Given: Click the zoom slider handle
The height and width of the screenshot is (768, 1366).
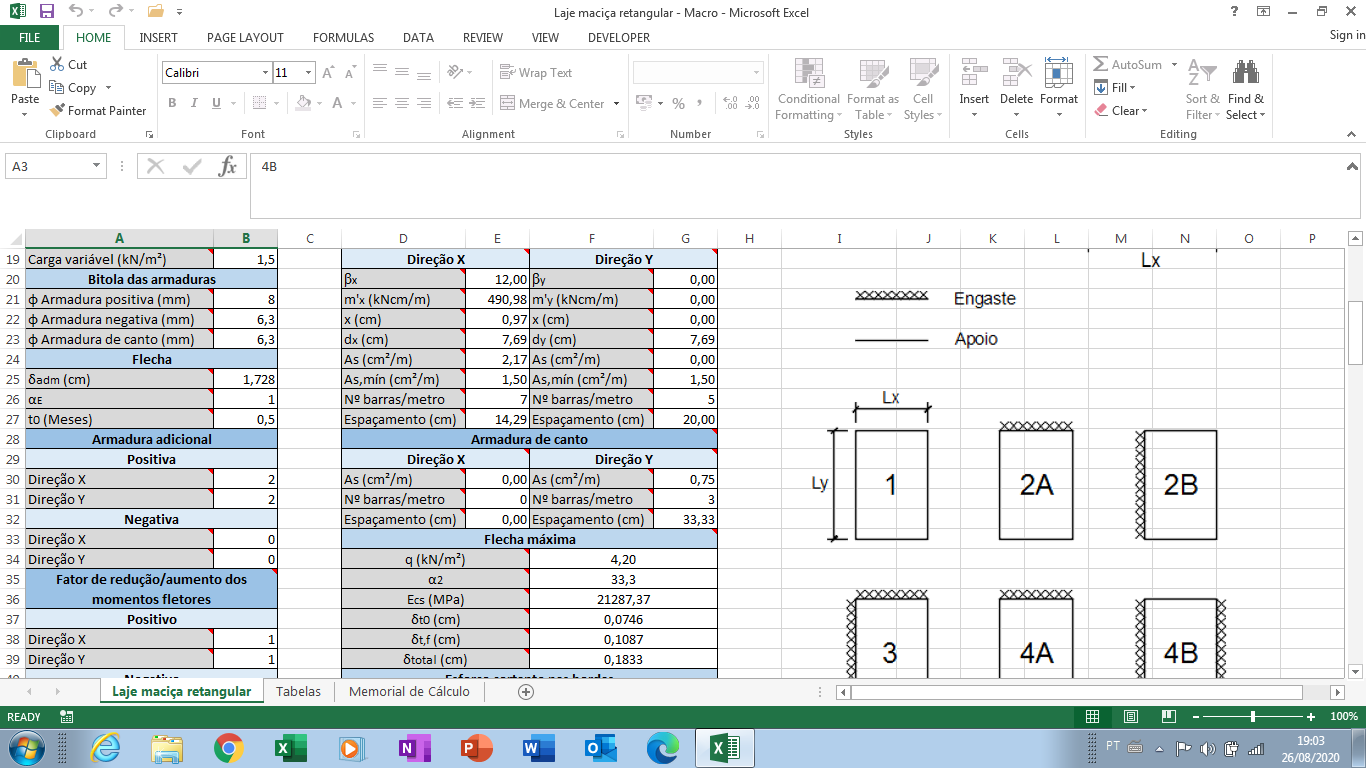Looking at the screenshot, I should coord(1253,717).
